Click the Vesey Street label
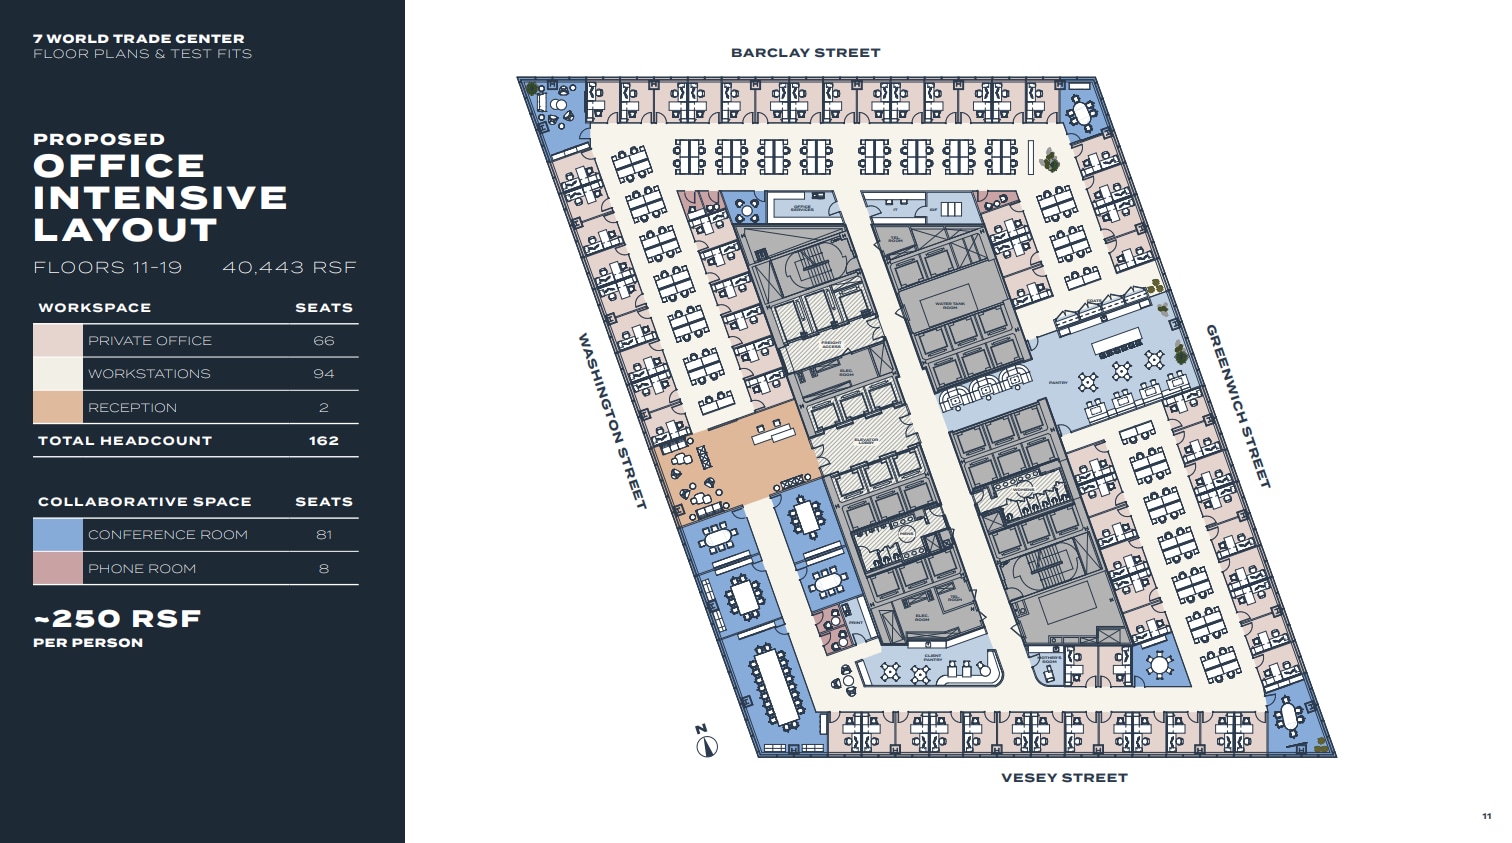 pyautogui.click(x=1064, y=778)
